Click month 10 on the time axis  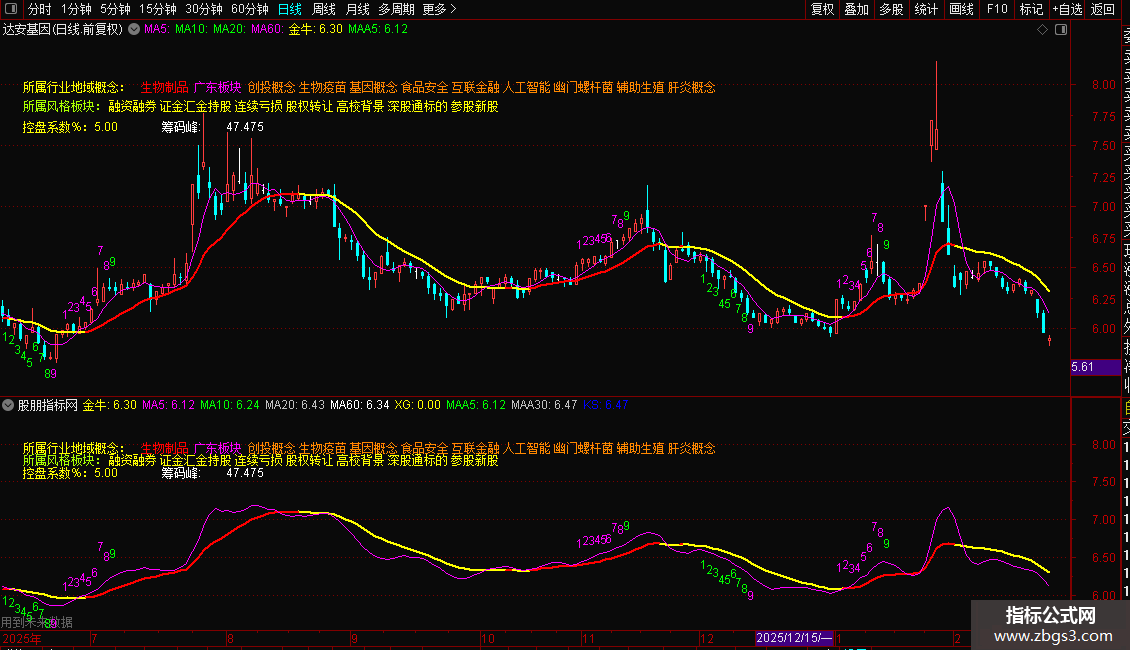coord(488,638)
